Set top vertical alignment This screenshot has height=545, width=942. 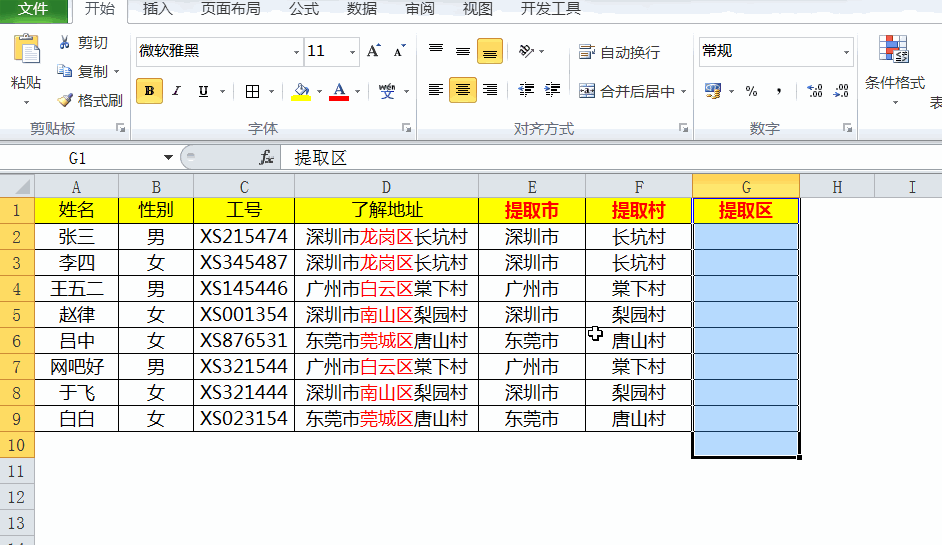pos(436,51)
